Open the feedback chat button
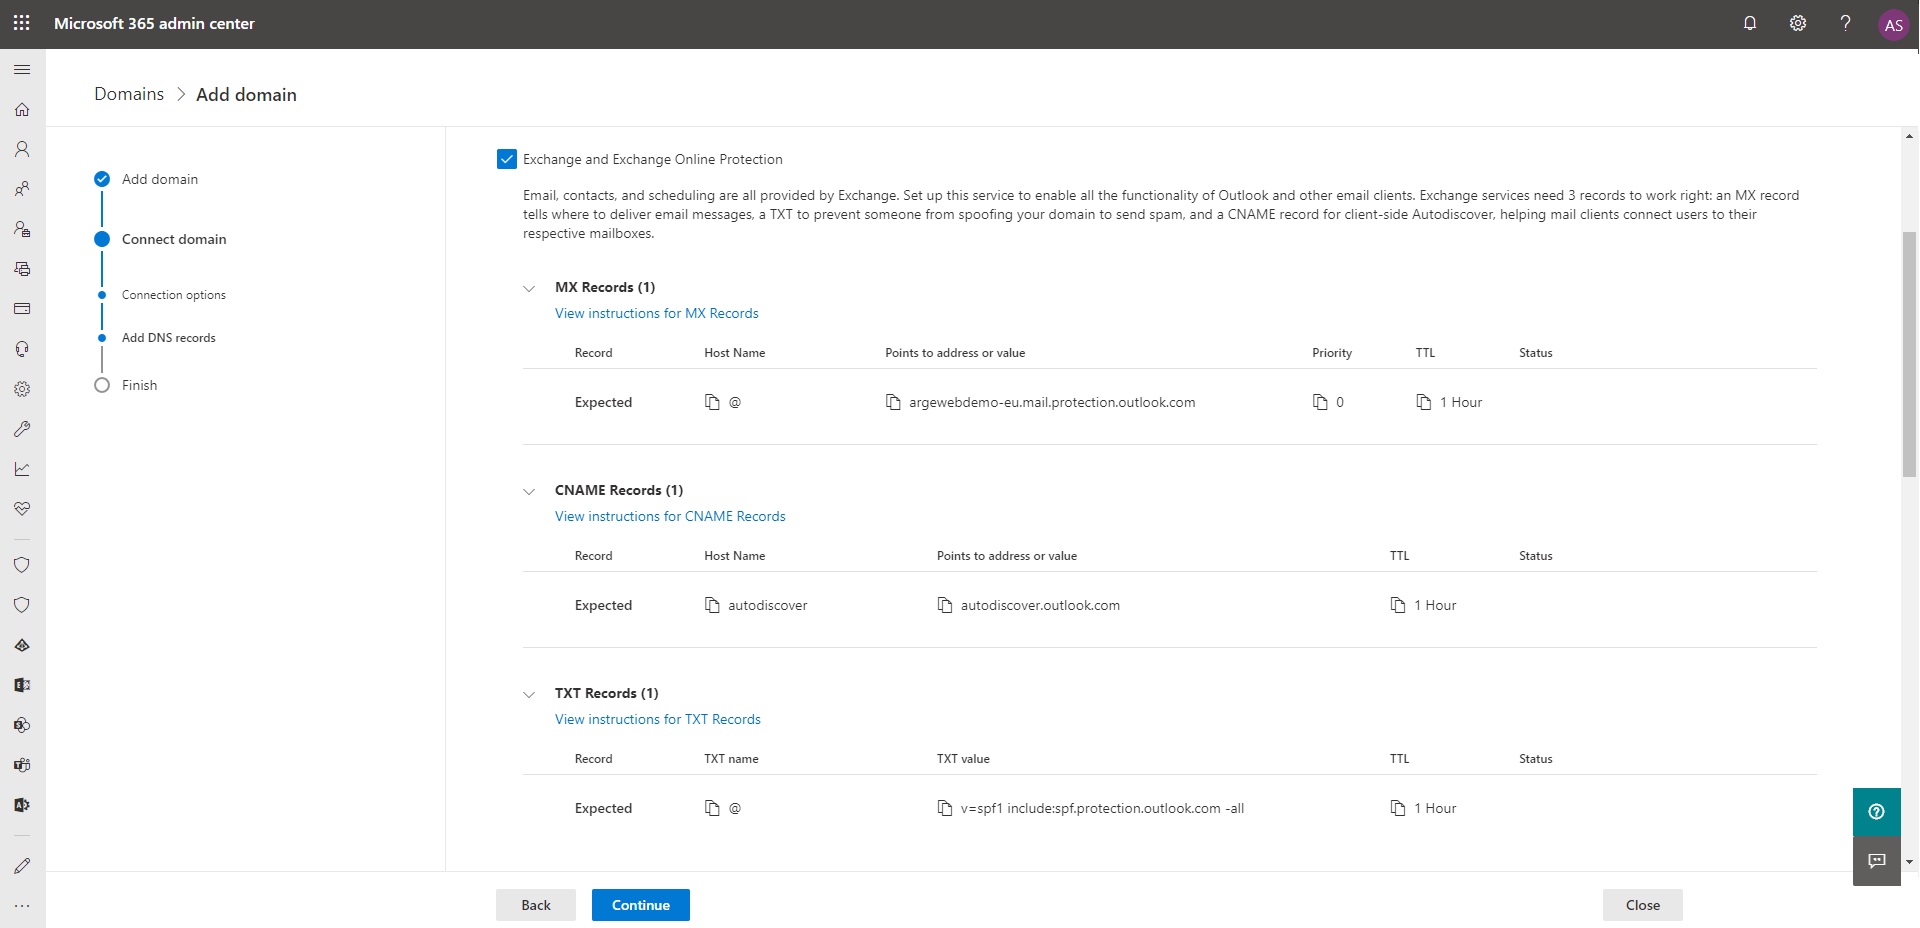The width and height of the screenshot is (1920, 928). click(x=1877, y=861)
